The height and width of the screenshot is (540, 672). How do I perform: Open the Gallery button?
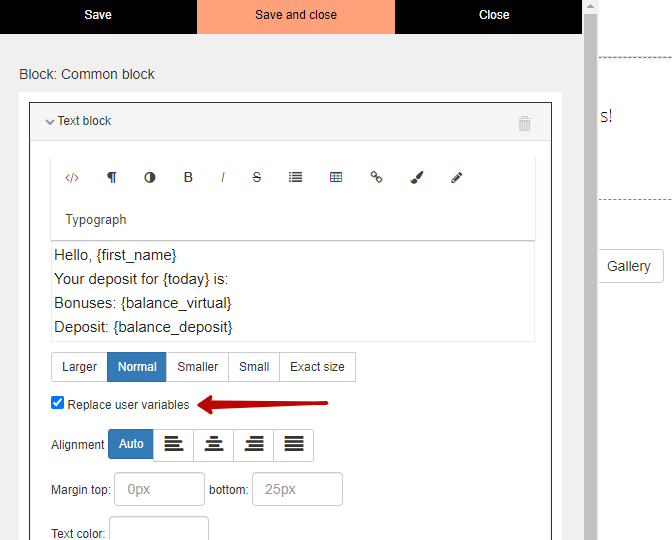[630, 266]
